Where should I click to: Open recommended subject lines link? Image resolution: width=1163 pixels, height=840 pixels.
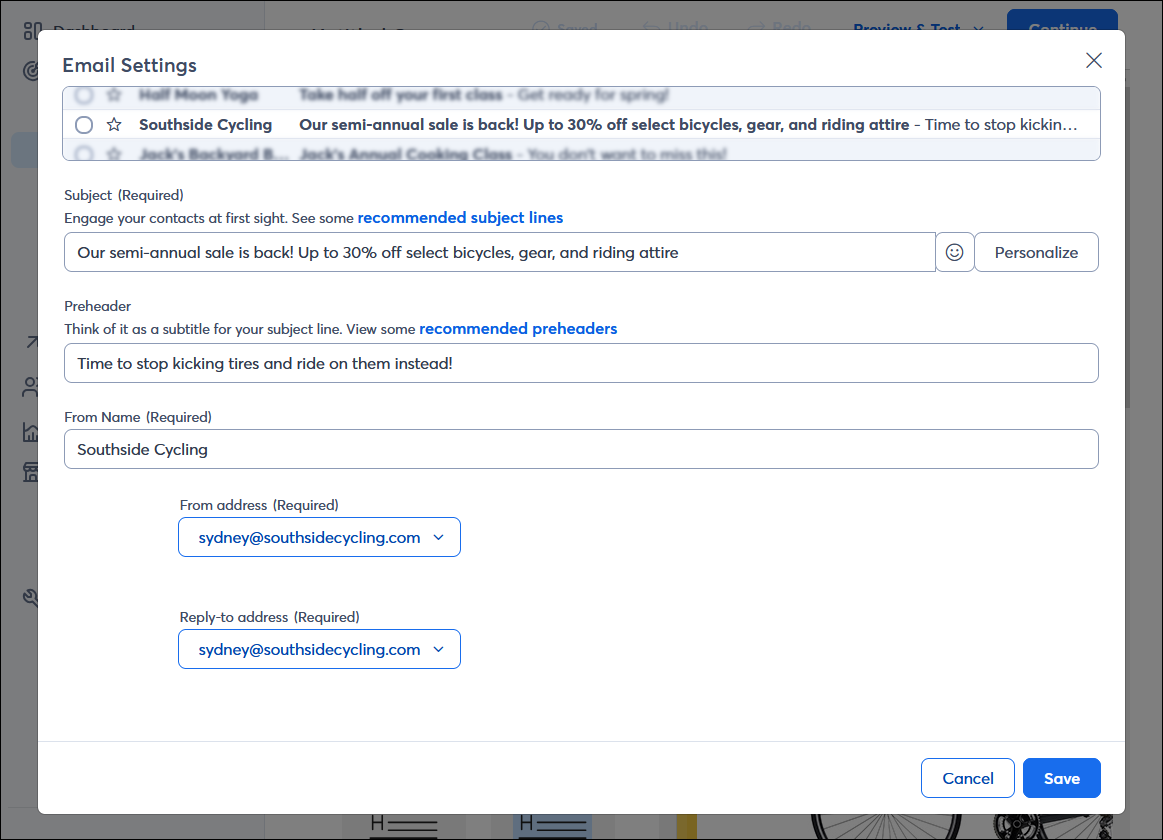pos(460,218)
